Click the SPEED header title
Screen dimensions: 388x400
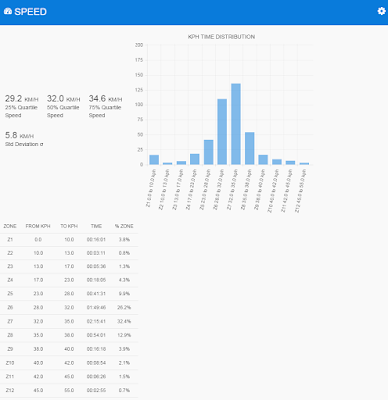30,12
